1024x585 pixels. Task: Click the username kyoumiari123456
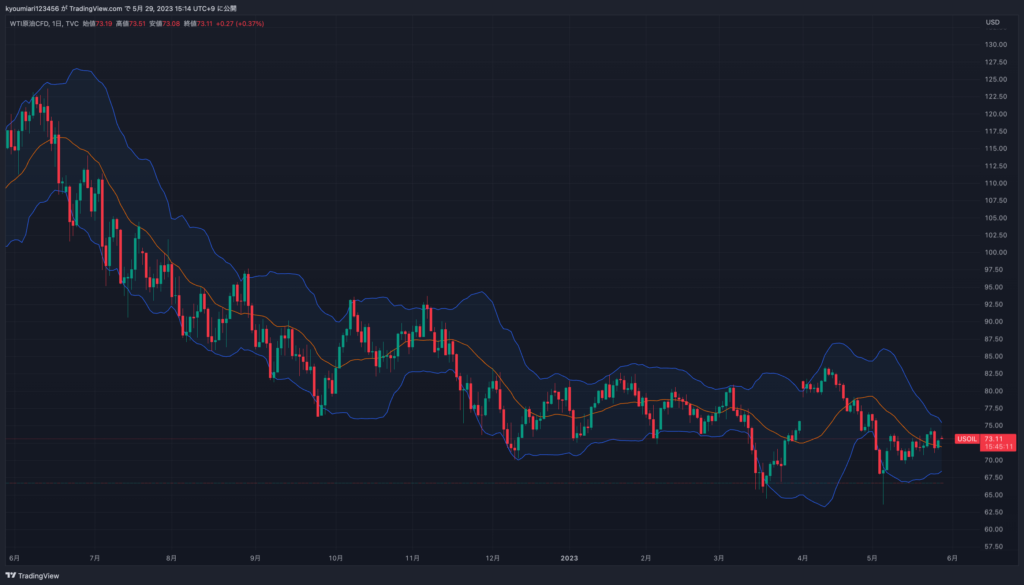click(x=32, y=8)
